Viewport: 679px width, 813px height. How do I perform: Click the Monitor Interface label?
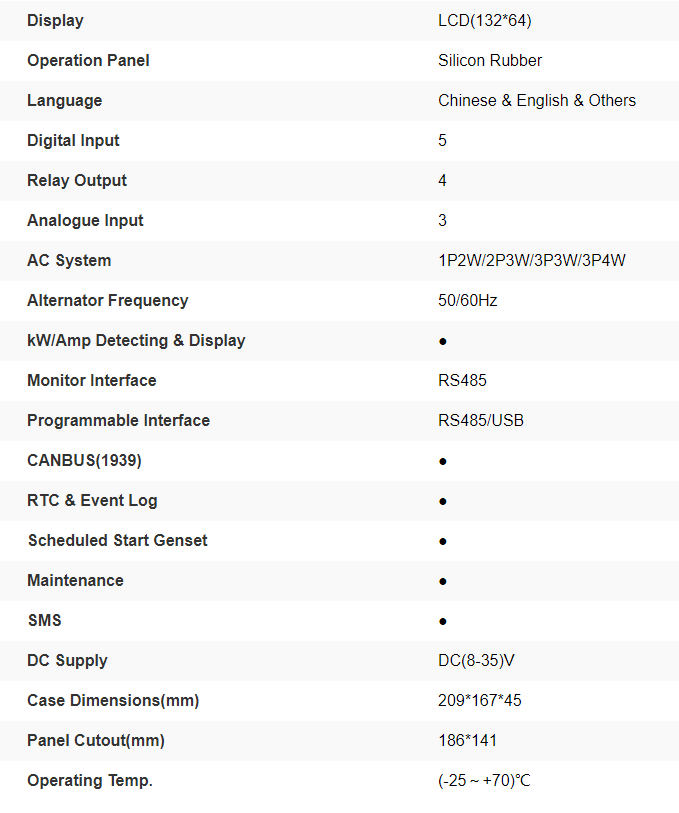coord(92,380)
